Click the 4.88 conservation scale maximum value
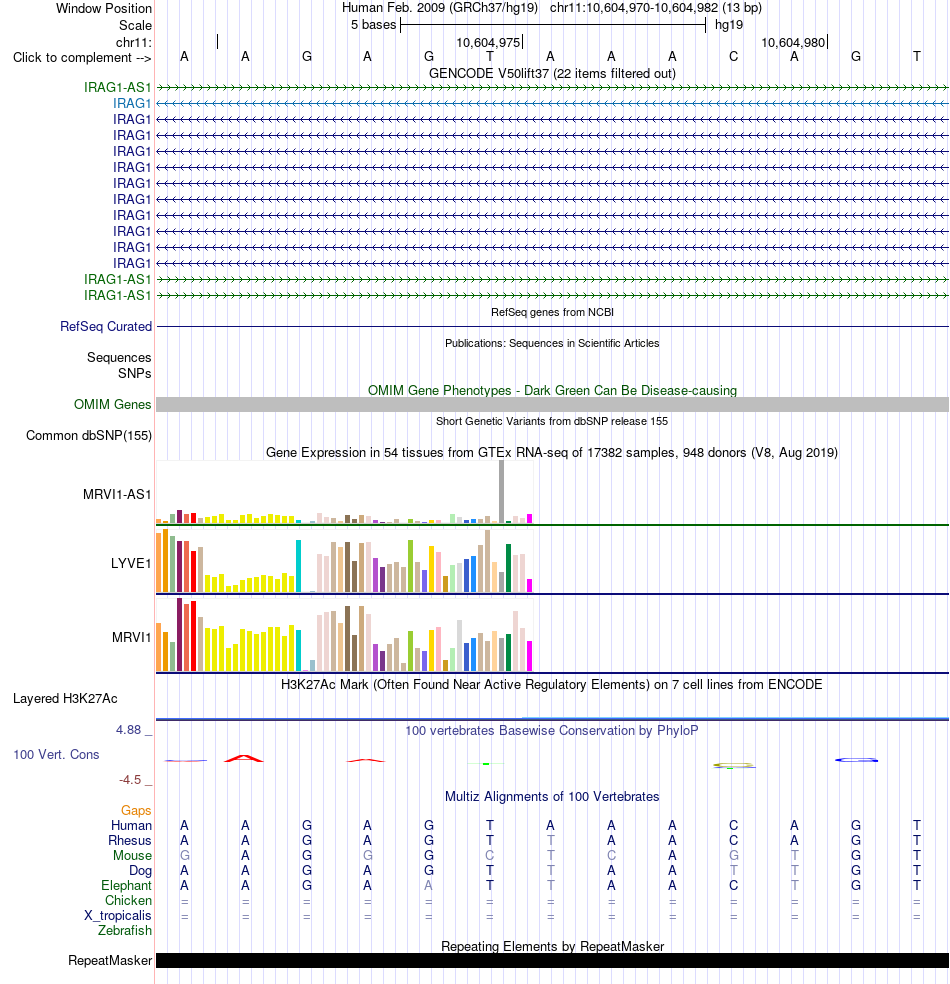 [x=129, y=729]
